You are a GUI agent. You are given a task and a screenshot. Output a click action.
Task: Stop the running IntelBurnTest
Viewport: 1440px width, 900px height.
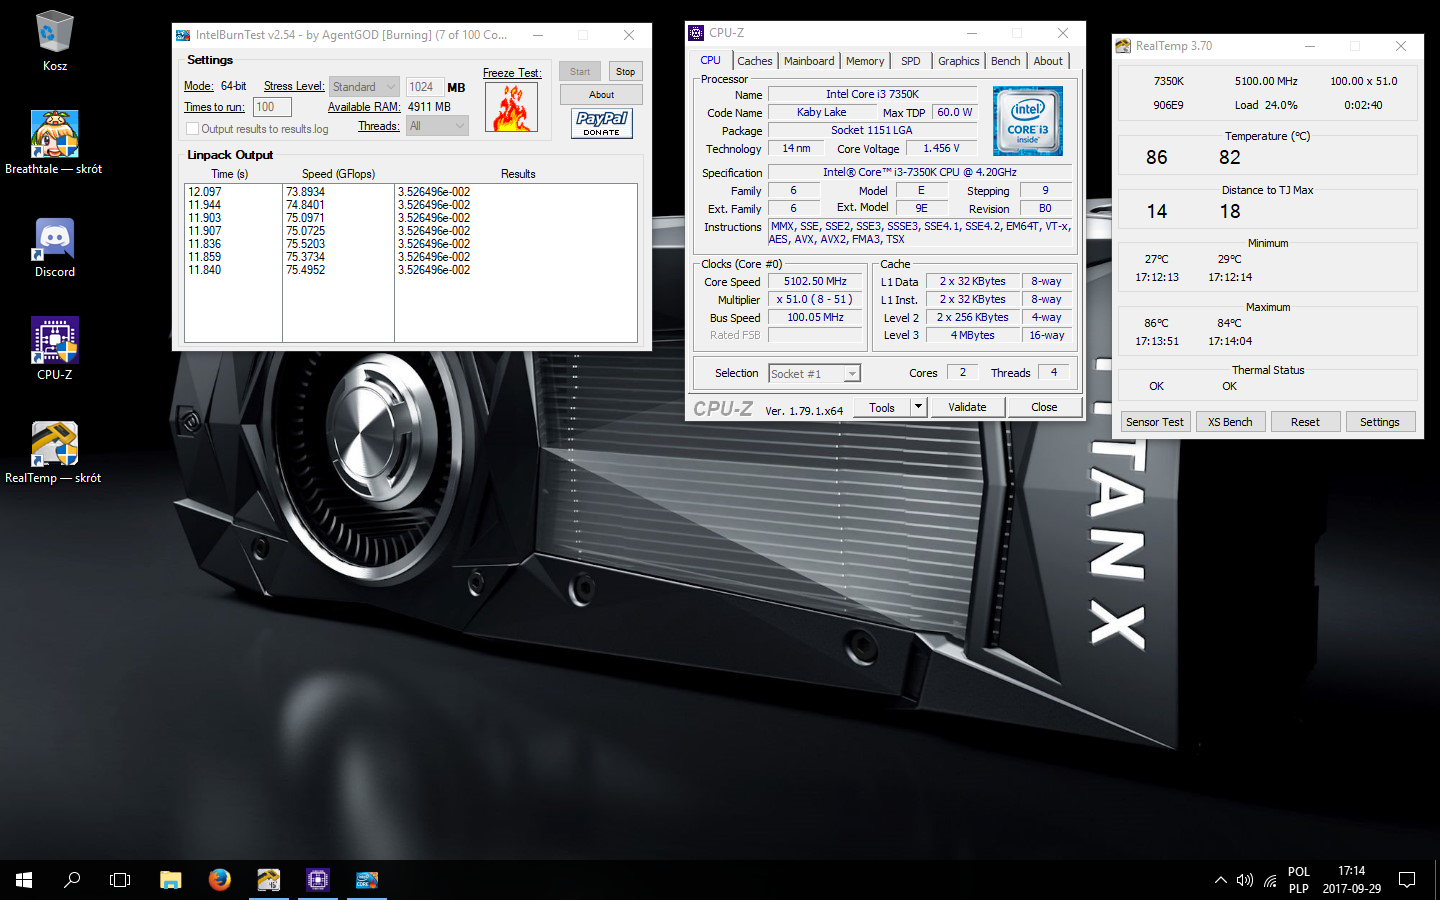click(625, 71)
